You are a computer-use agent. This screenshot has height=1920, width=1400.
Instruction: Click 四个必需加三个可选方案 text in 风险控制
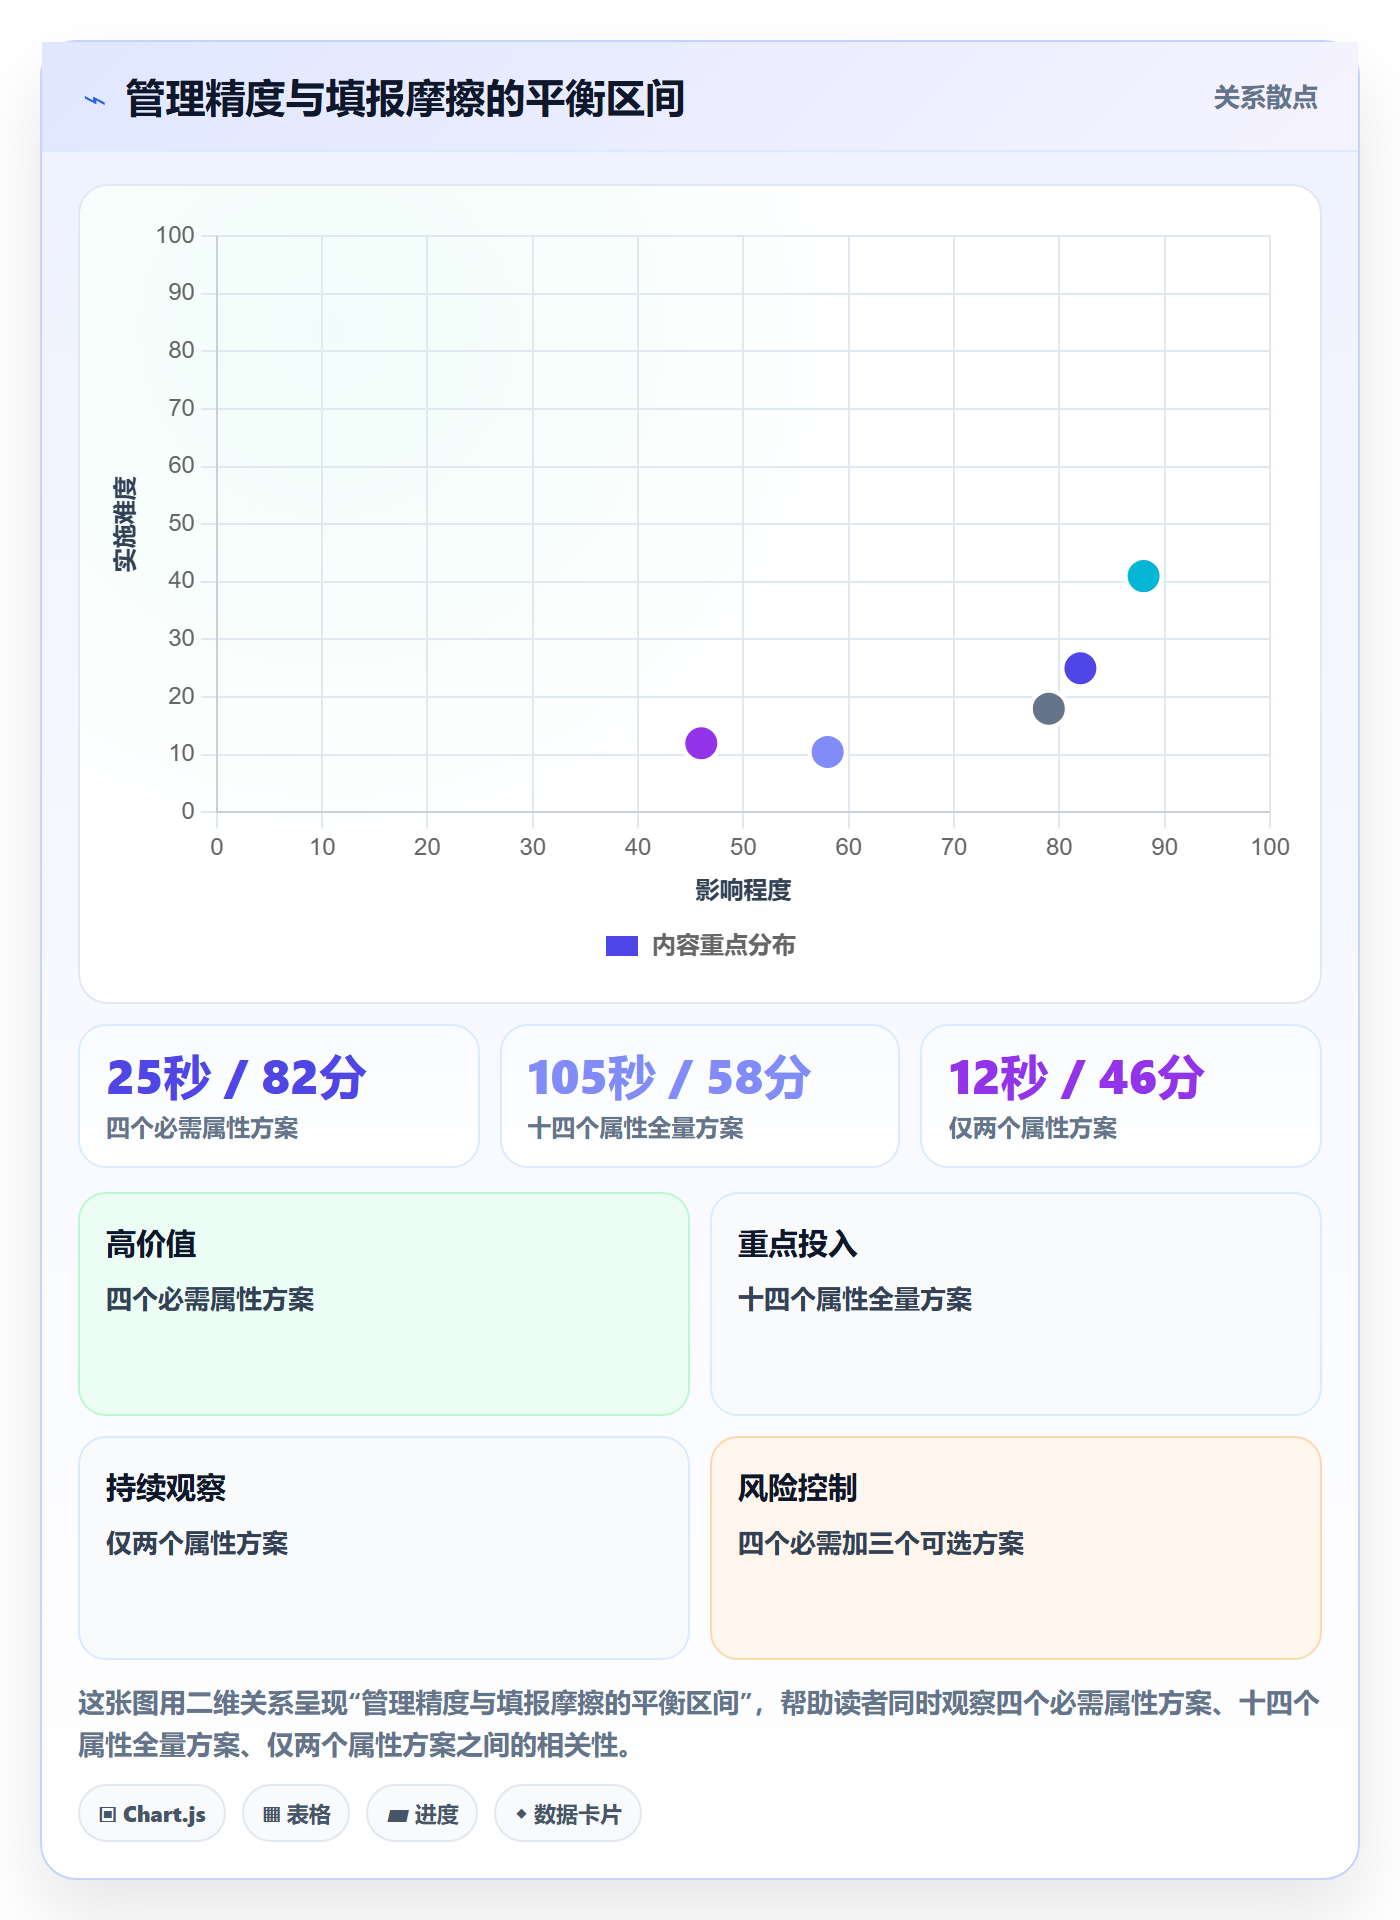pyautogui.click(x=881, y=1543)
